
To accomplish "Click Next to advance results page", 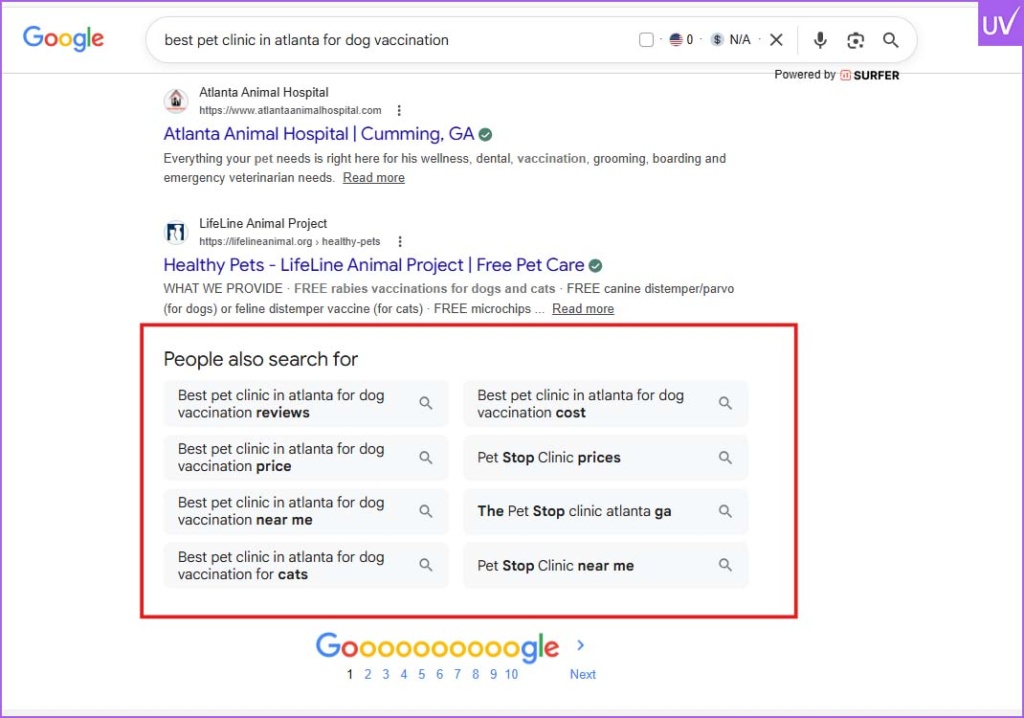I will coord(582,674).
